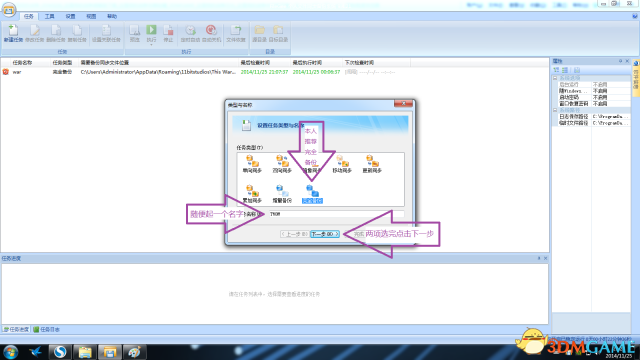Viewport: 640px width, 360px height.
Task: Open the 工具 ribbon tab
Action: click(x=49, y=16)
